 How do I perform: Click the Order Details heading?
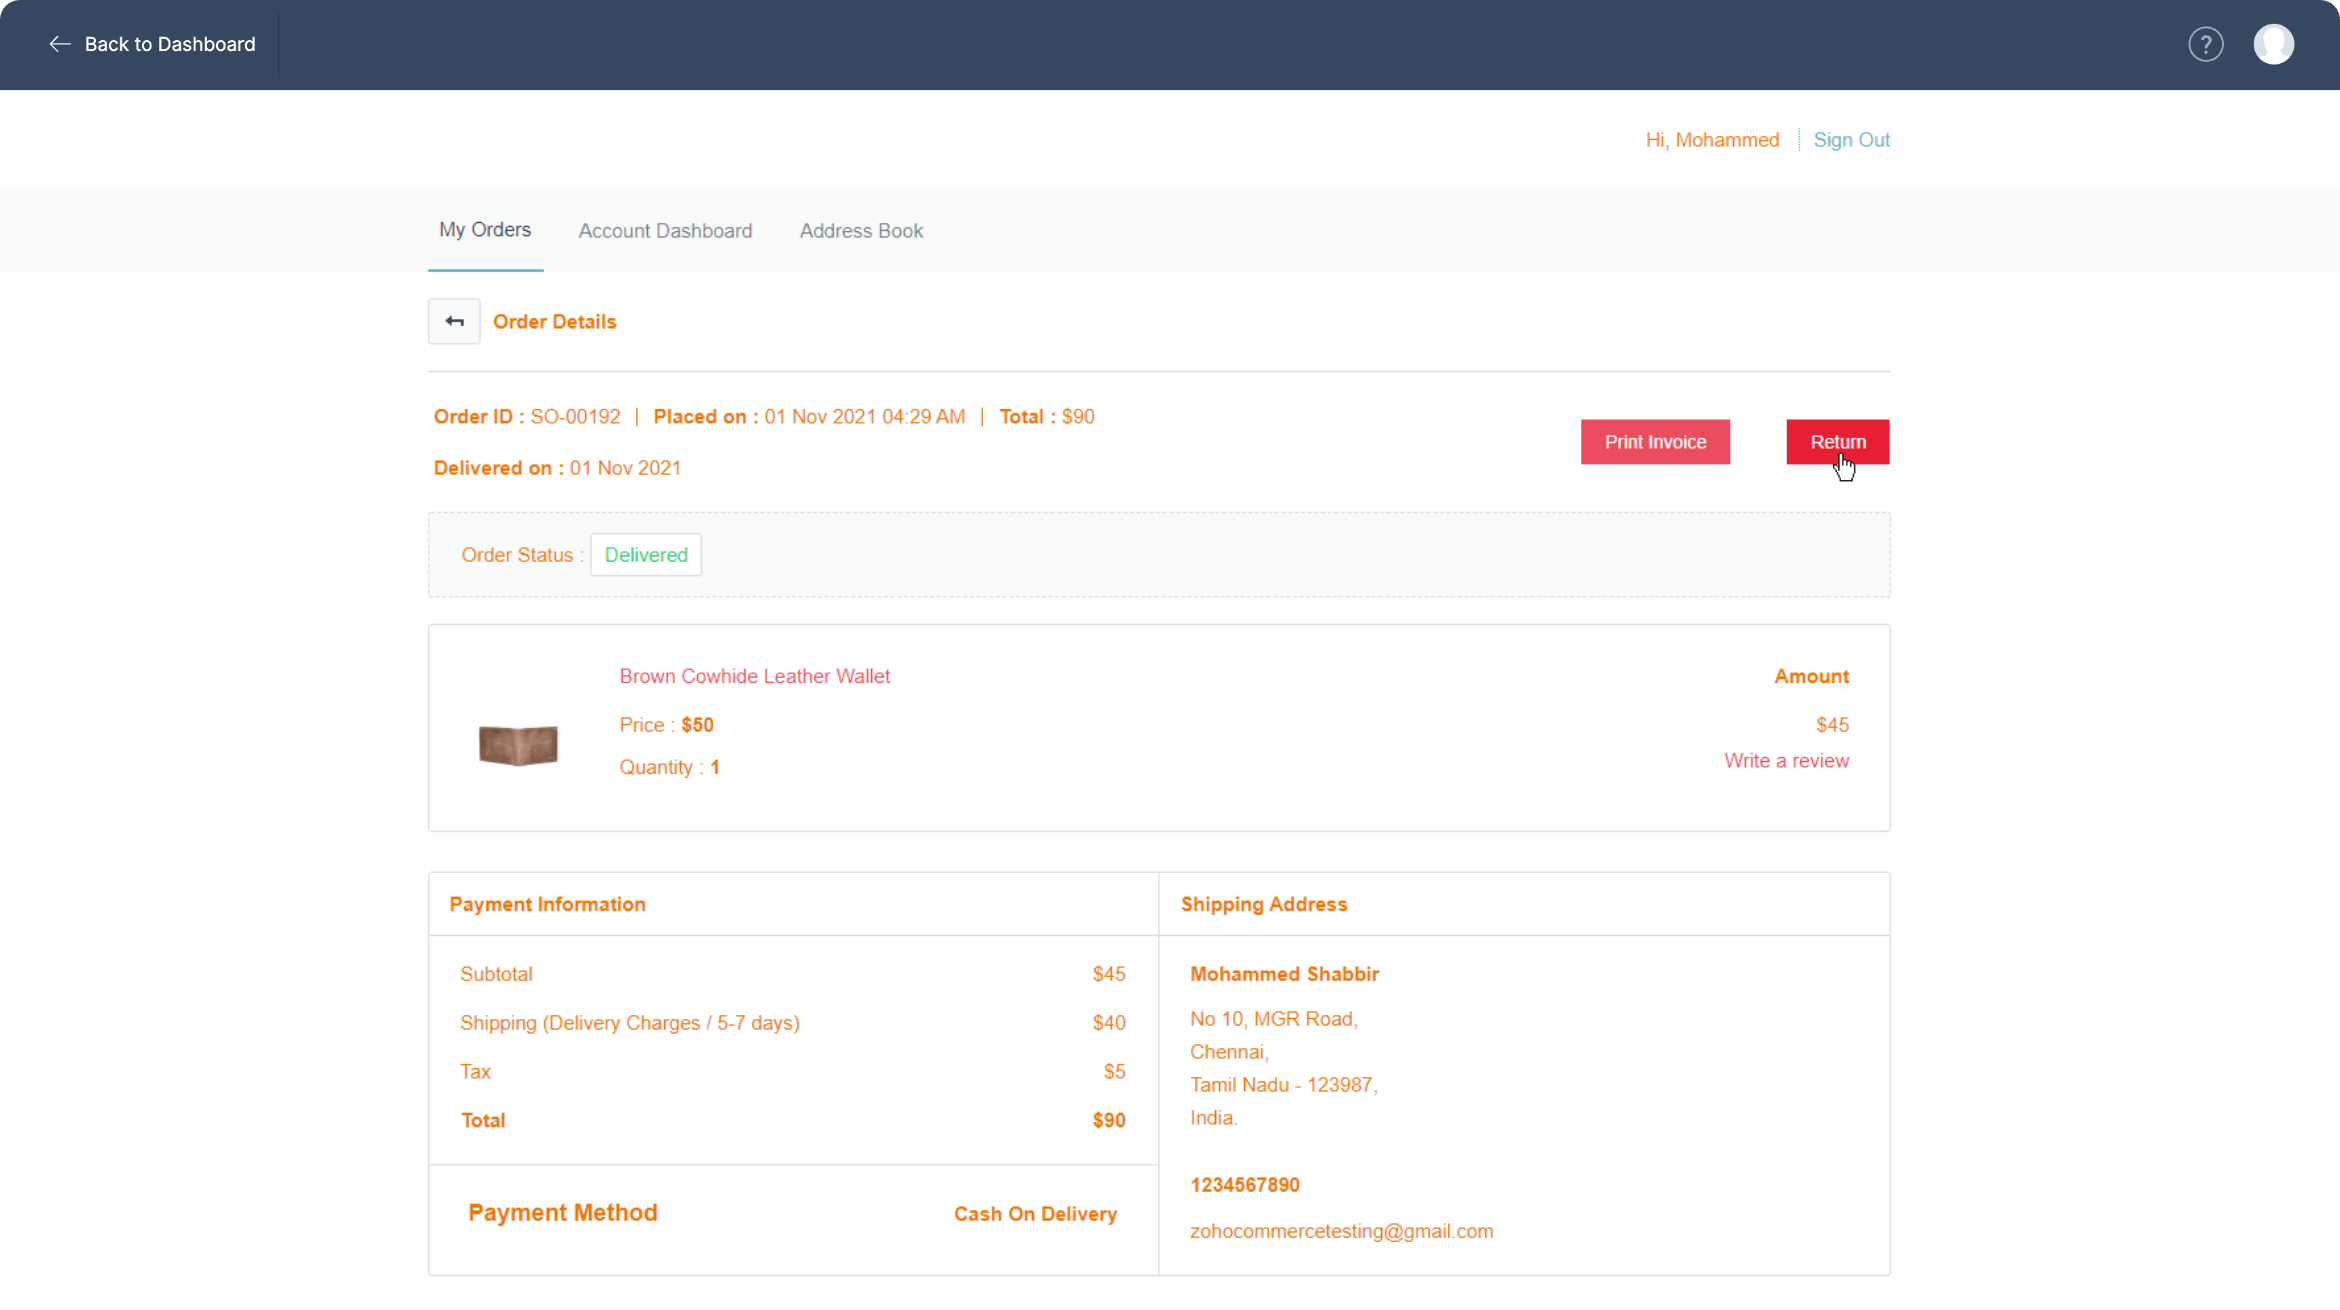tap(554, 322)
